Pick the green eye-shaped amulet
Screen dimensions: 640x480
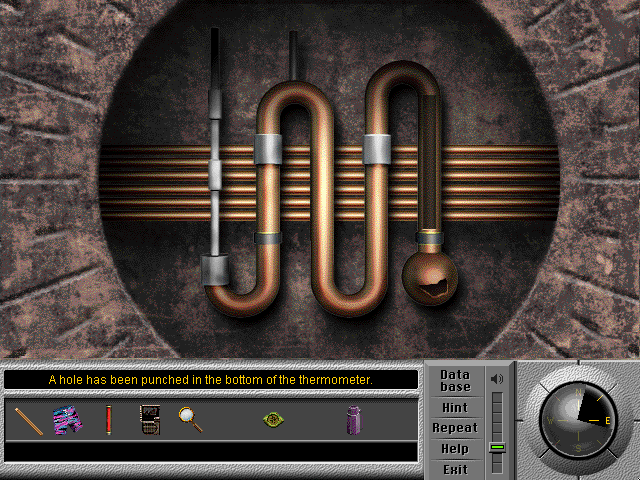click(x=272, y=419)
